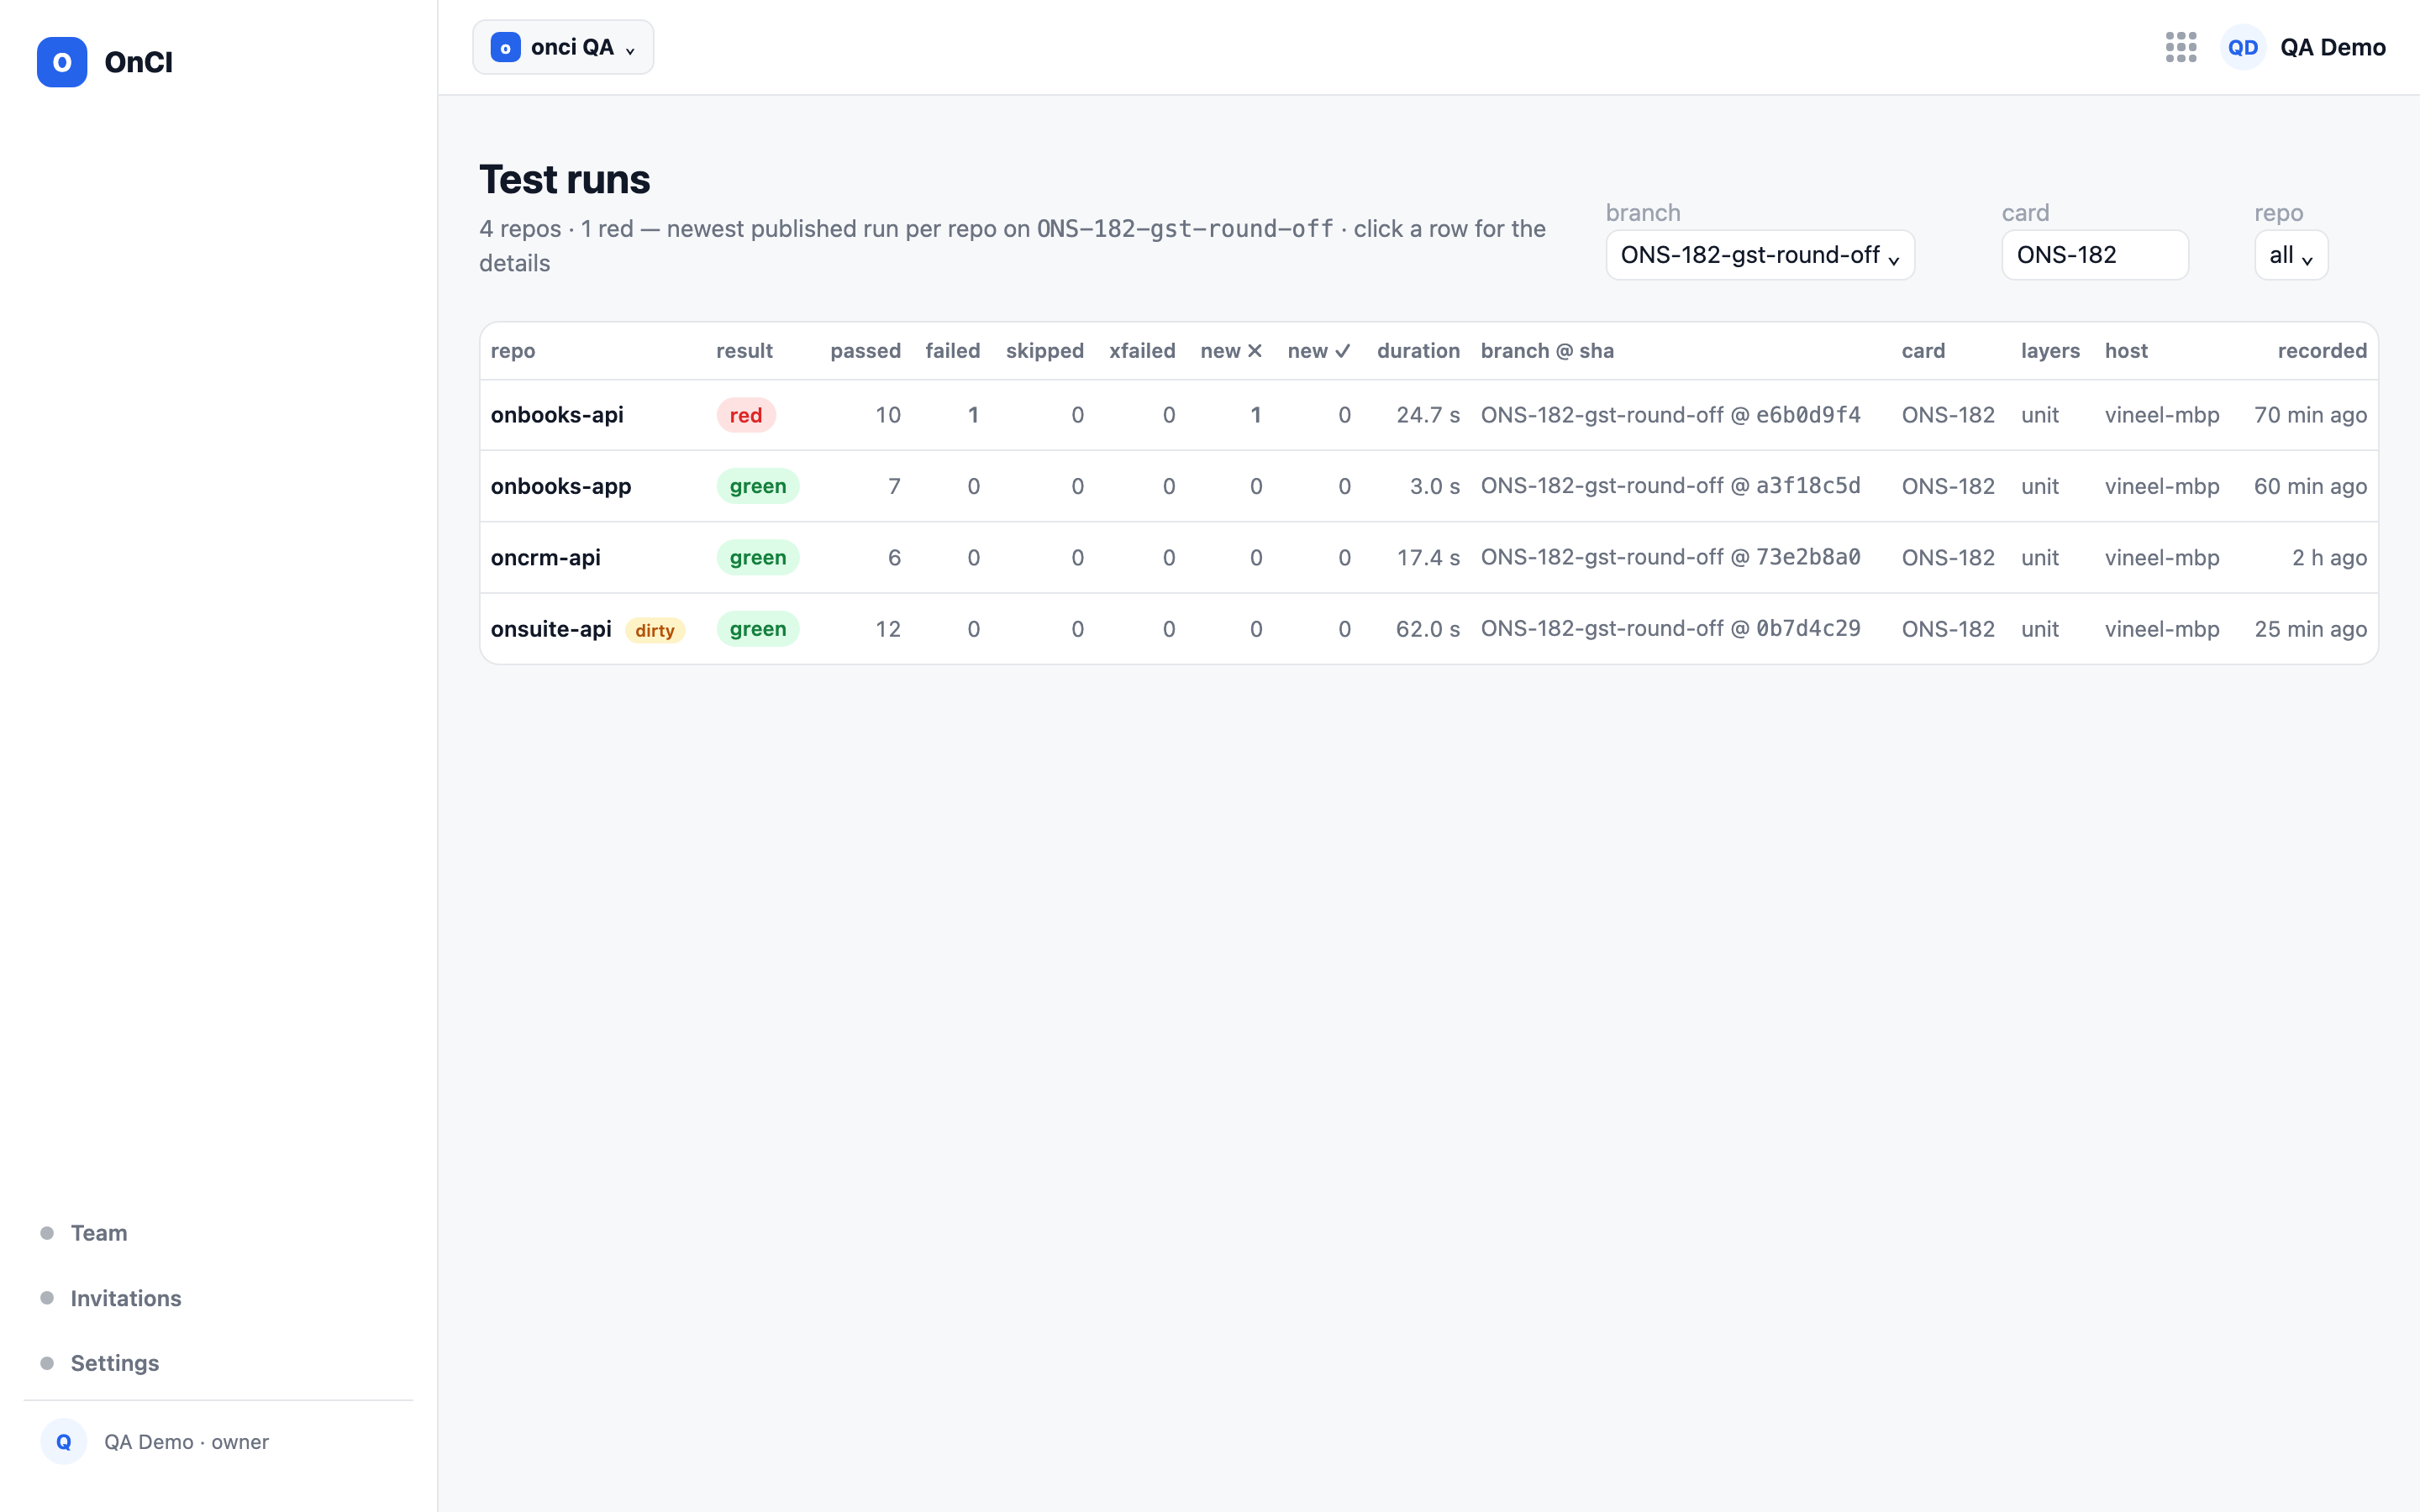The image size is (2420, 1512).
Task: Open the onci QA workspace switcher
Action: pos(563,47)
